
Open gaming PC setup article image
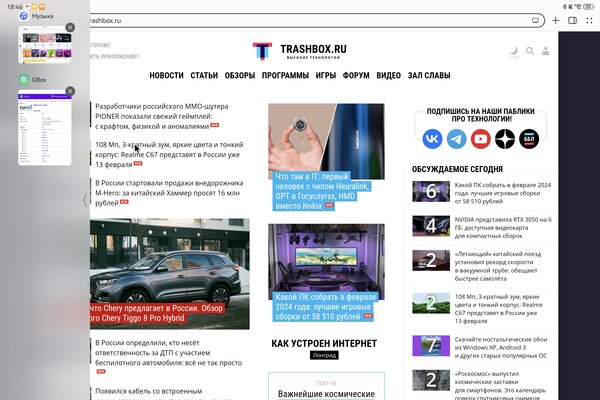click(326, 258)
